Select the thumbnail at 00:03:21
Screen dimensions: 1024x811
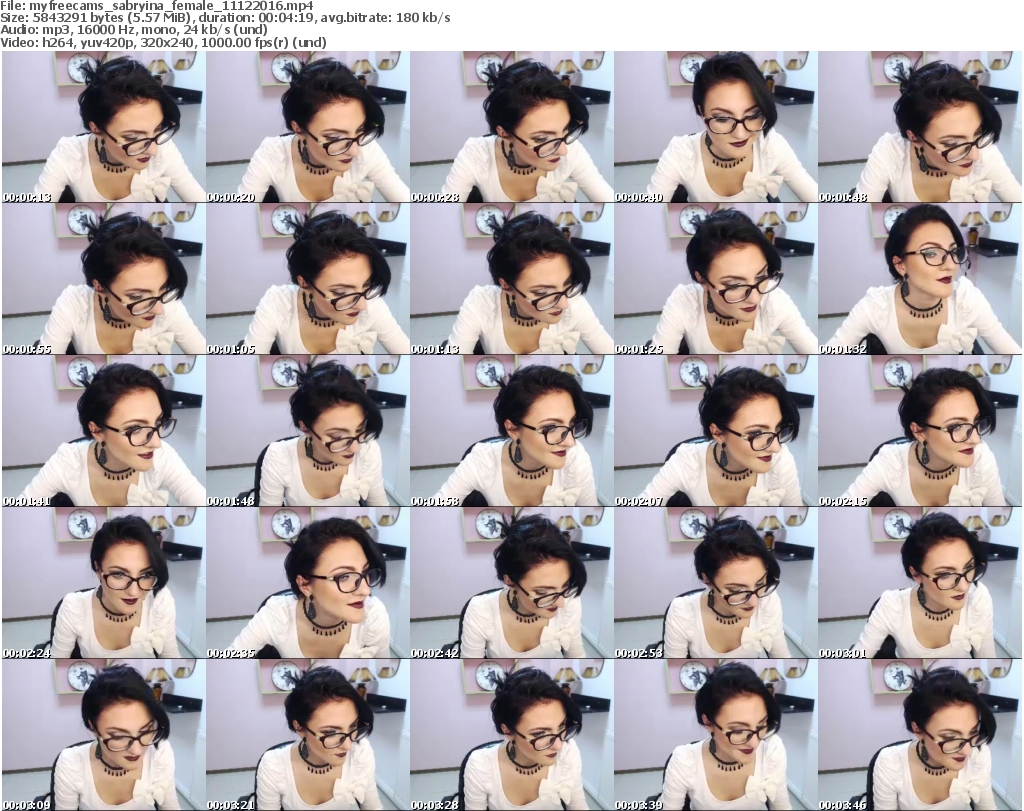point(308,735)
